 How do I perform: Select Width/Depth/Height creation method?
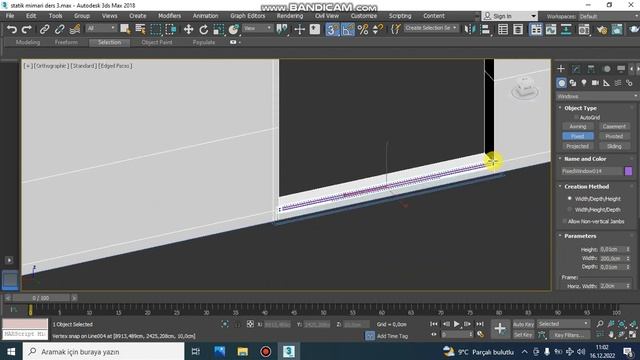pyautogui.click(x=570, y=198)
